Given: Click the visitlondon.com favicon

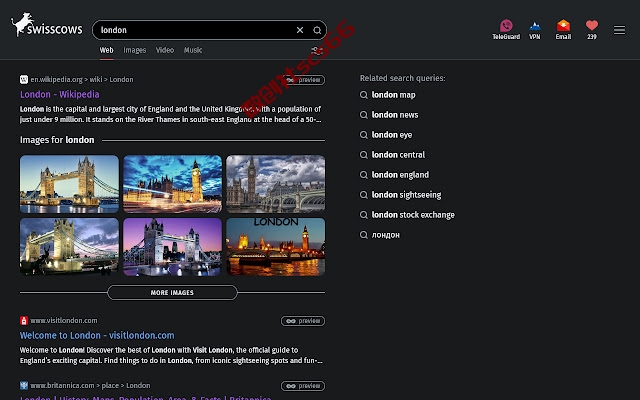Looking at the screenshot, I should (x=24, y=320).
